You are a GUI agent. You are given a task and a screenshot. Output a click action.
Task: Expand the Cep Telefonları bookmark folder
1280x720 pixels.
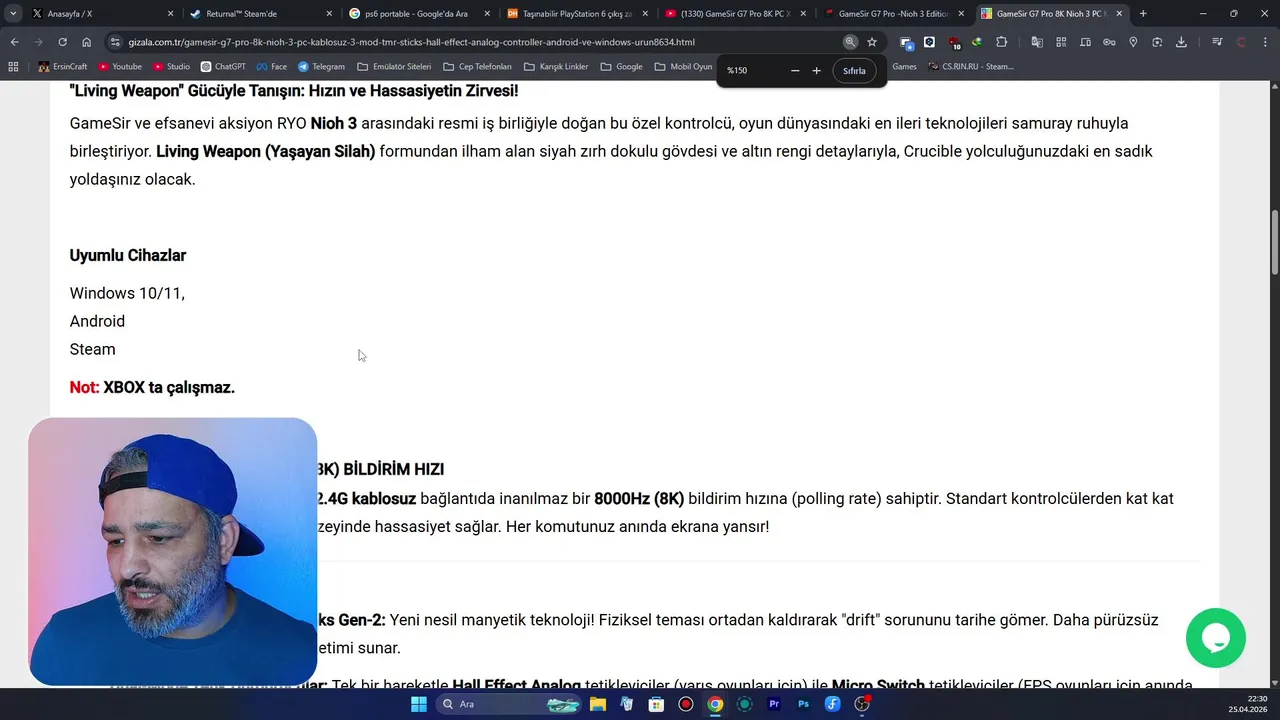coord(477,67)
